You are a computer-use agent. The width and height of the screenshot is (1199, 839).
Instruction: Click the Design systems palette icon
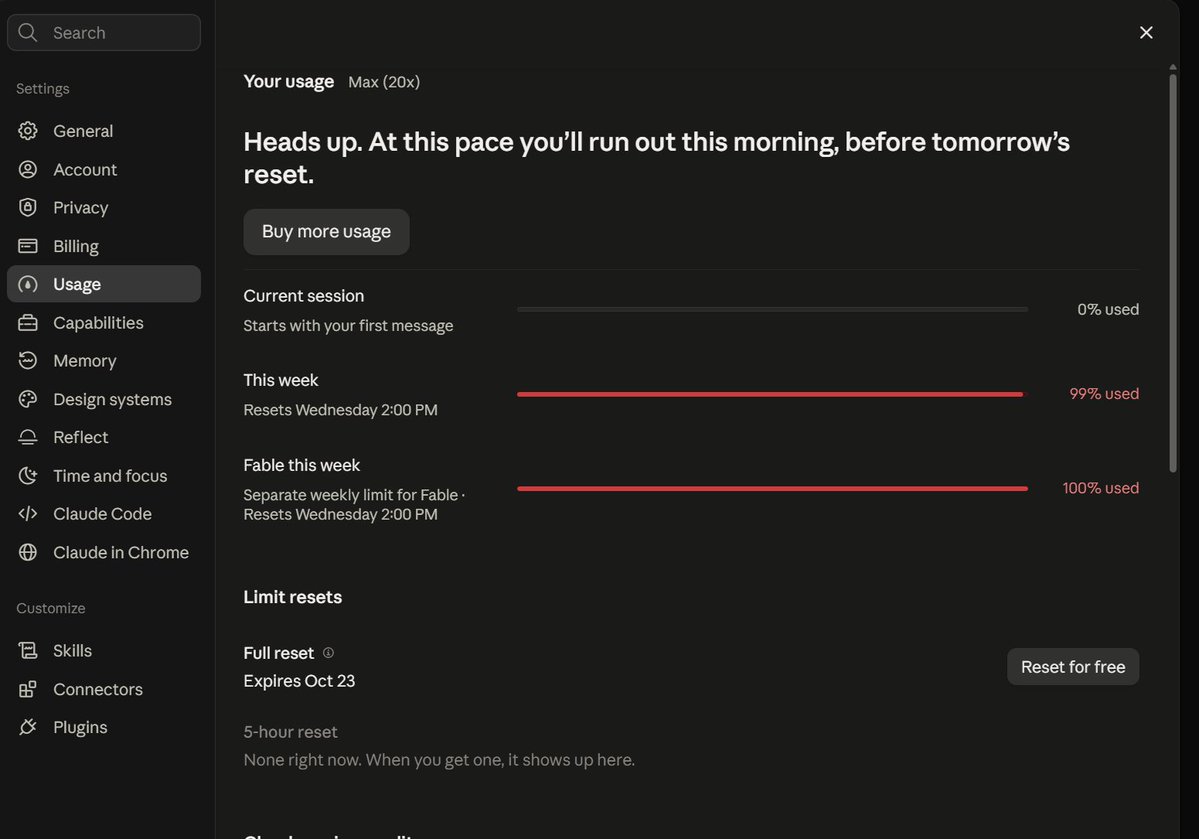click(28, 399)
